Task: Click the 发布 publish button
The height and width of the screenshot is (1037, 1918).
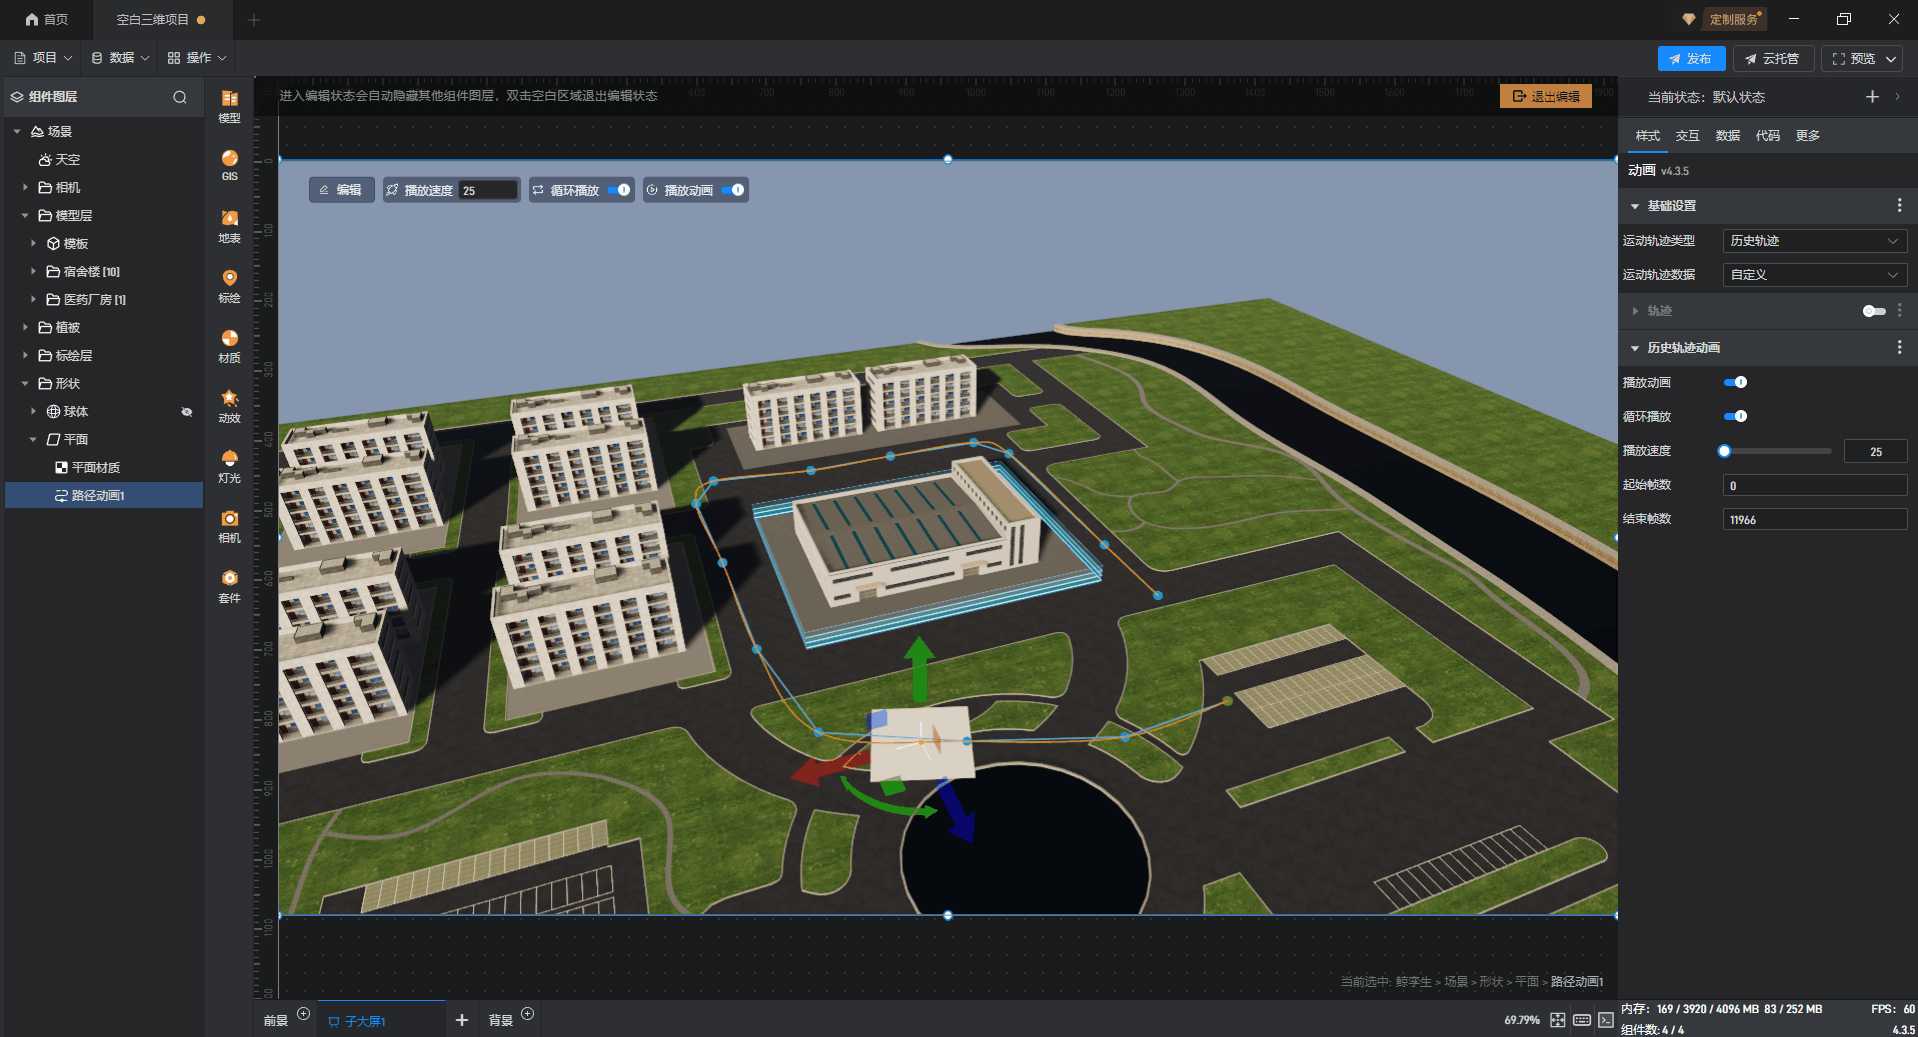Action: click(x=1690, y=59)
